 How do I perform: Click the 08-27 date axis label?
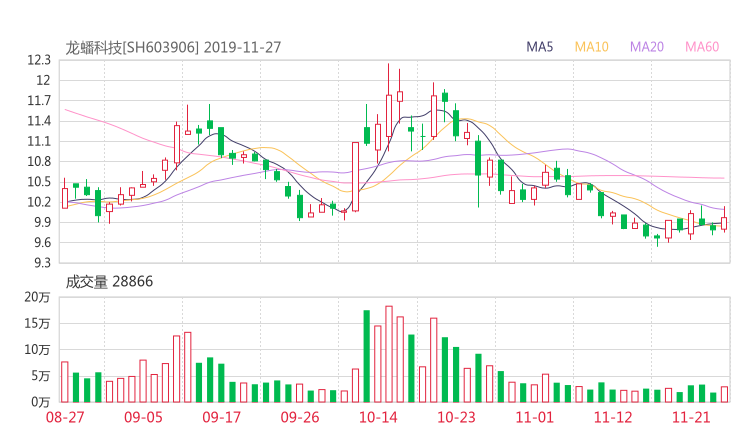(x=65, y=417)
